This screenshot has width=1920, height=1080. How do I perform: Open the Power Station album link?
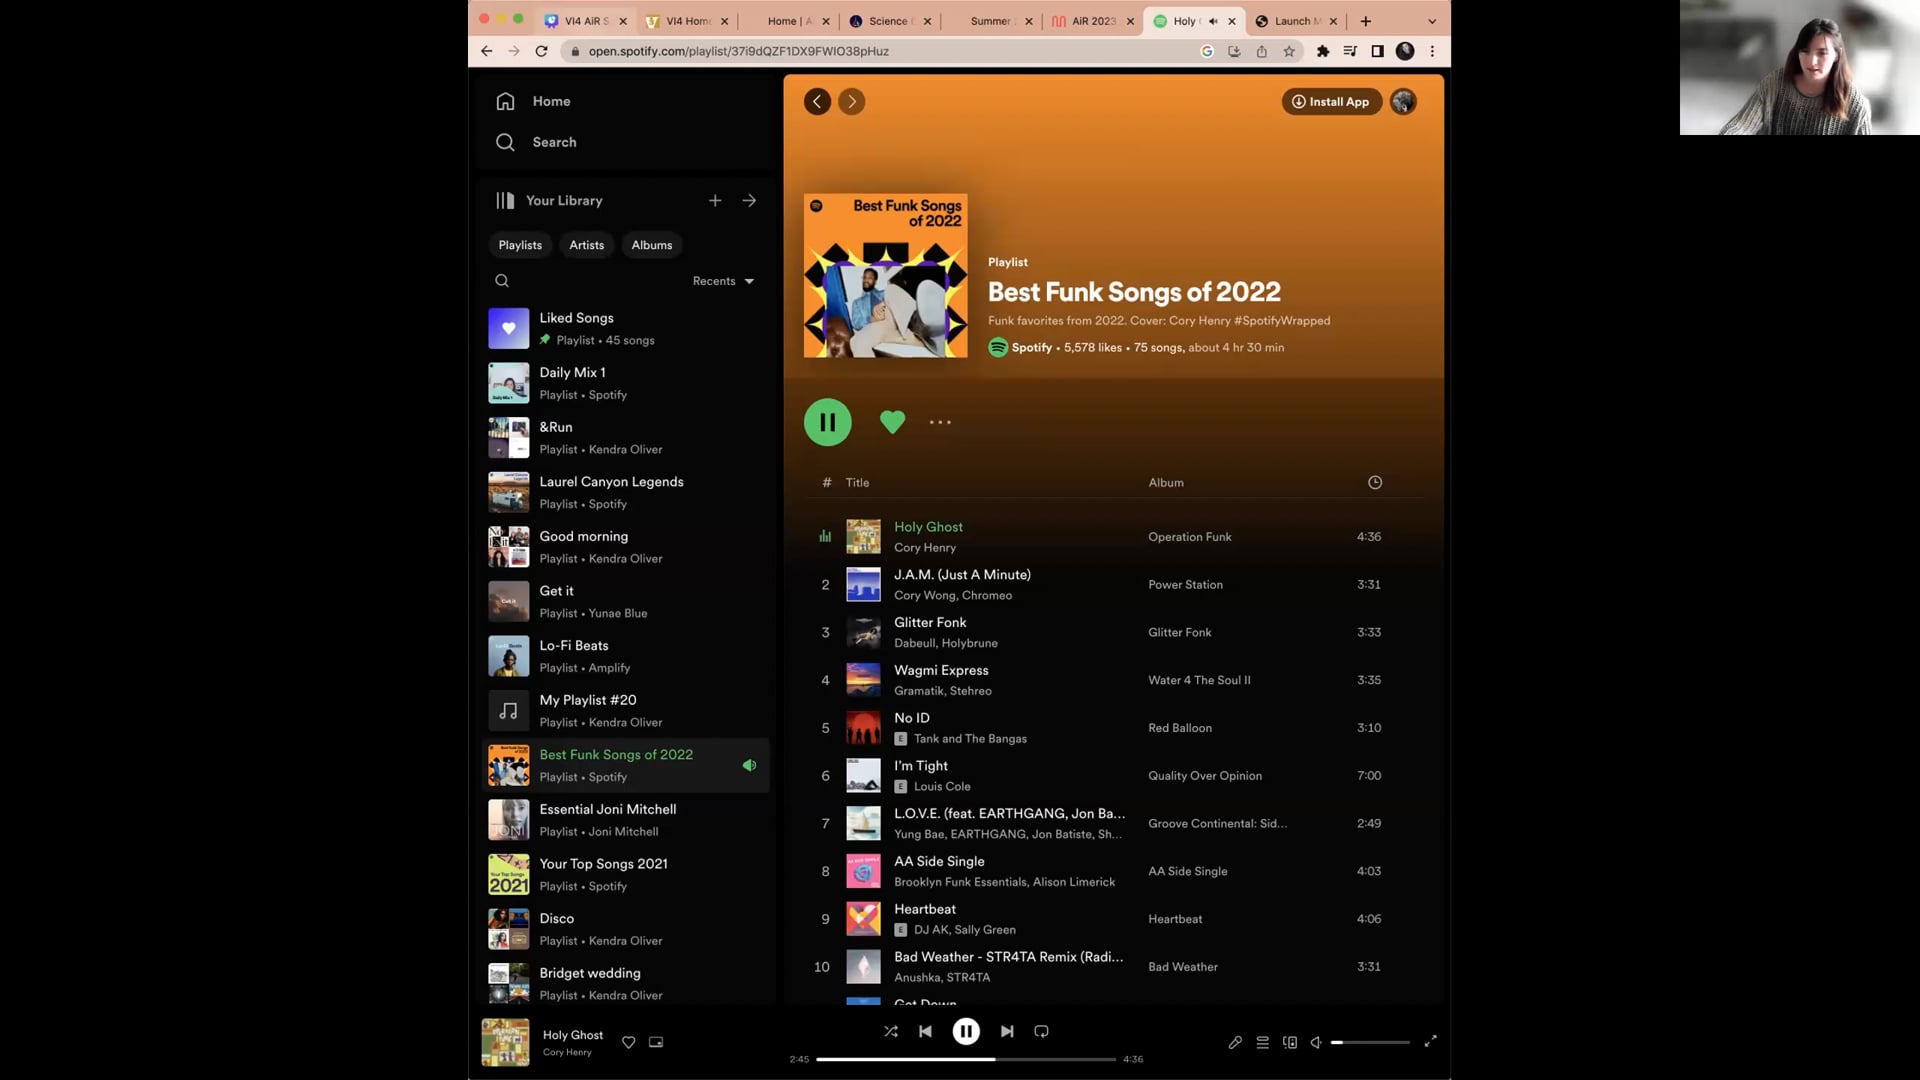coord(1185,584)
